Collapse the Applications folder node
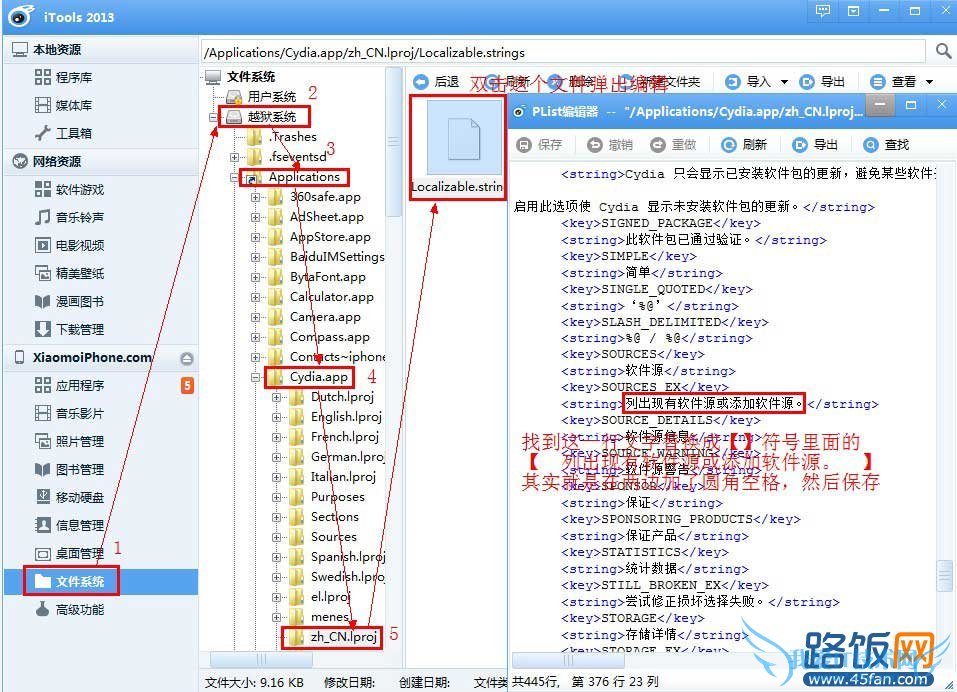This screenshot has height=692, width=957. pyautogui.click(x=234, y=178)
